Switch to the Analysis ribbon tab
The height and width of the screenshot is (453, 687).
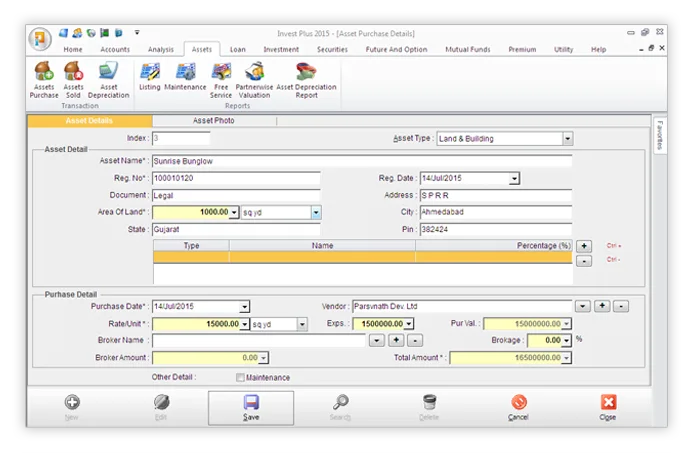(161, 50)
